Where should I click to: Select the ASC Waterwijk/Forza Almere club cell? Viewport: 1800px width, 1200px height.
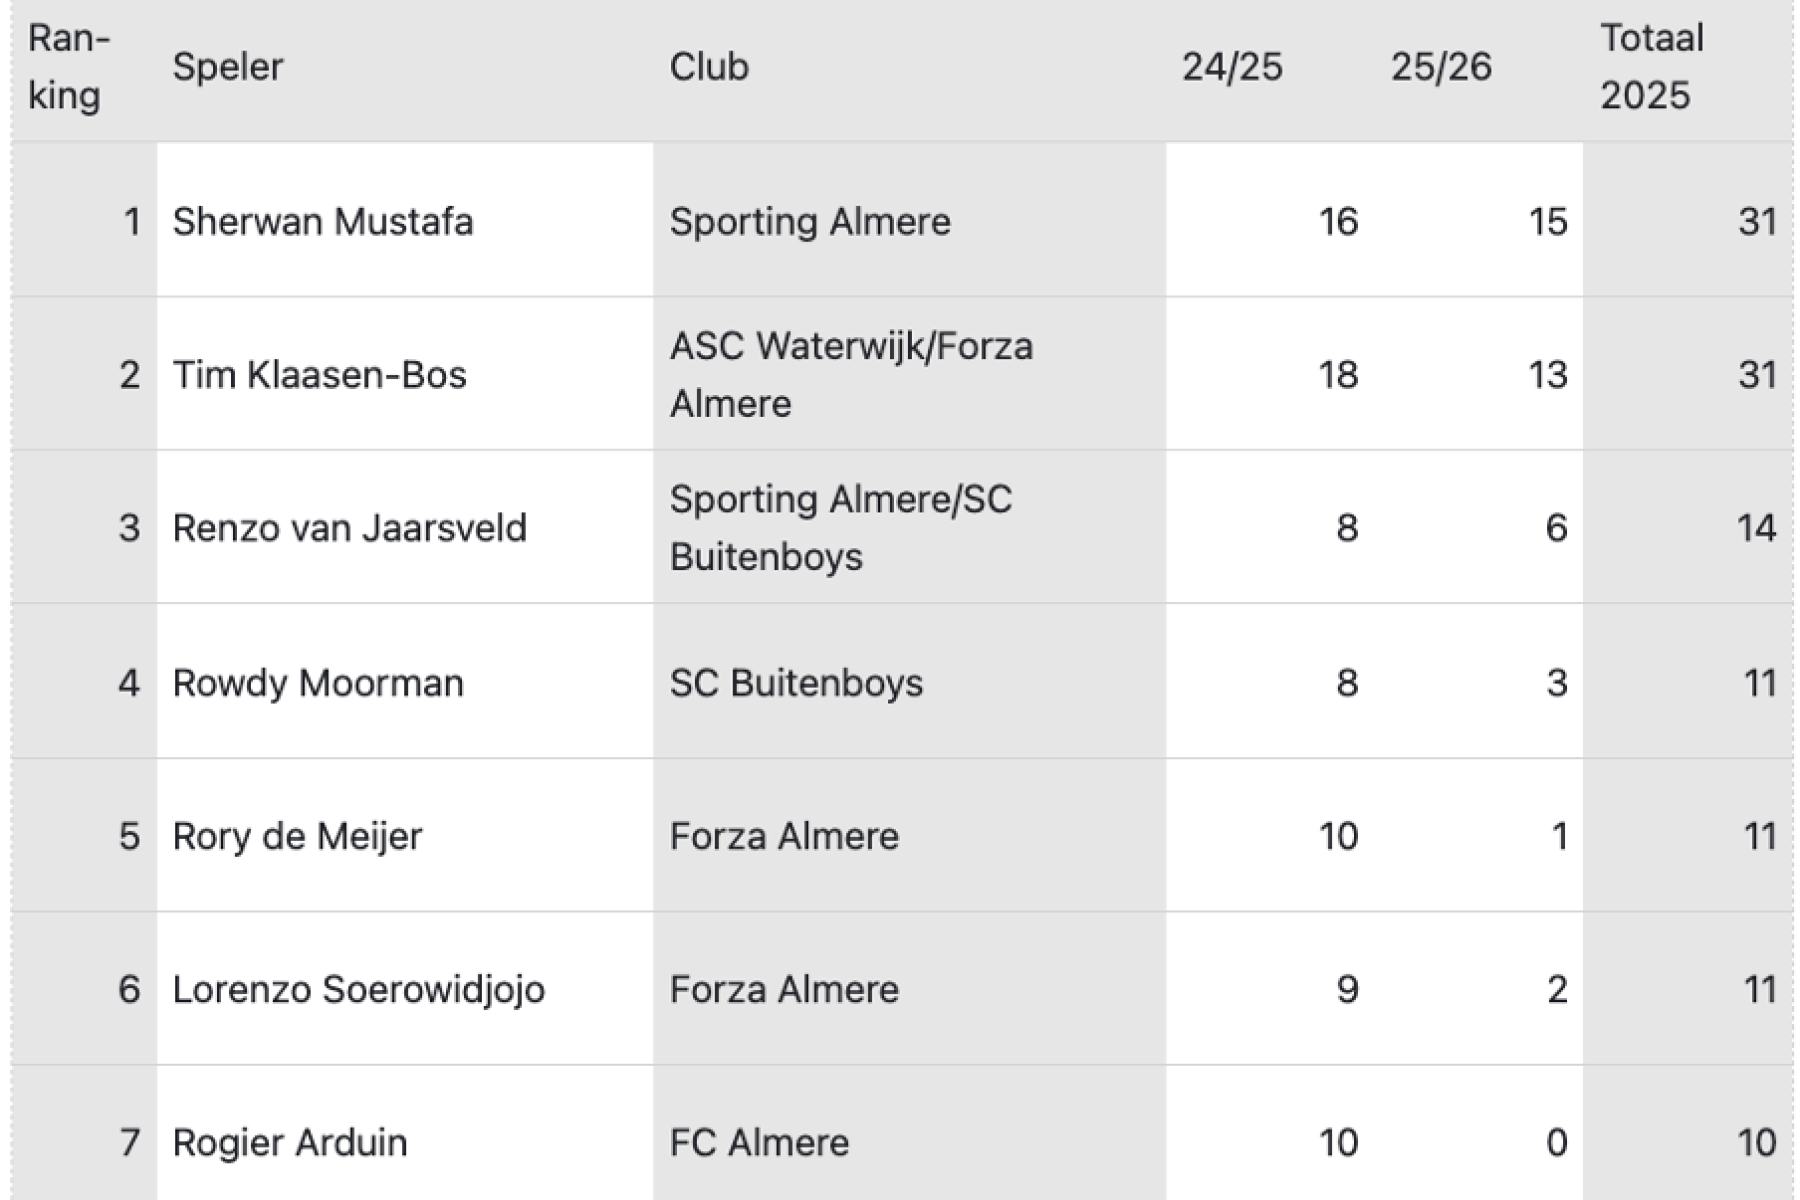[x=850, y=375]
